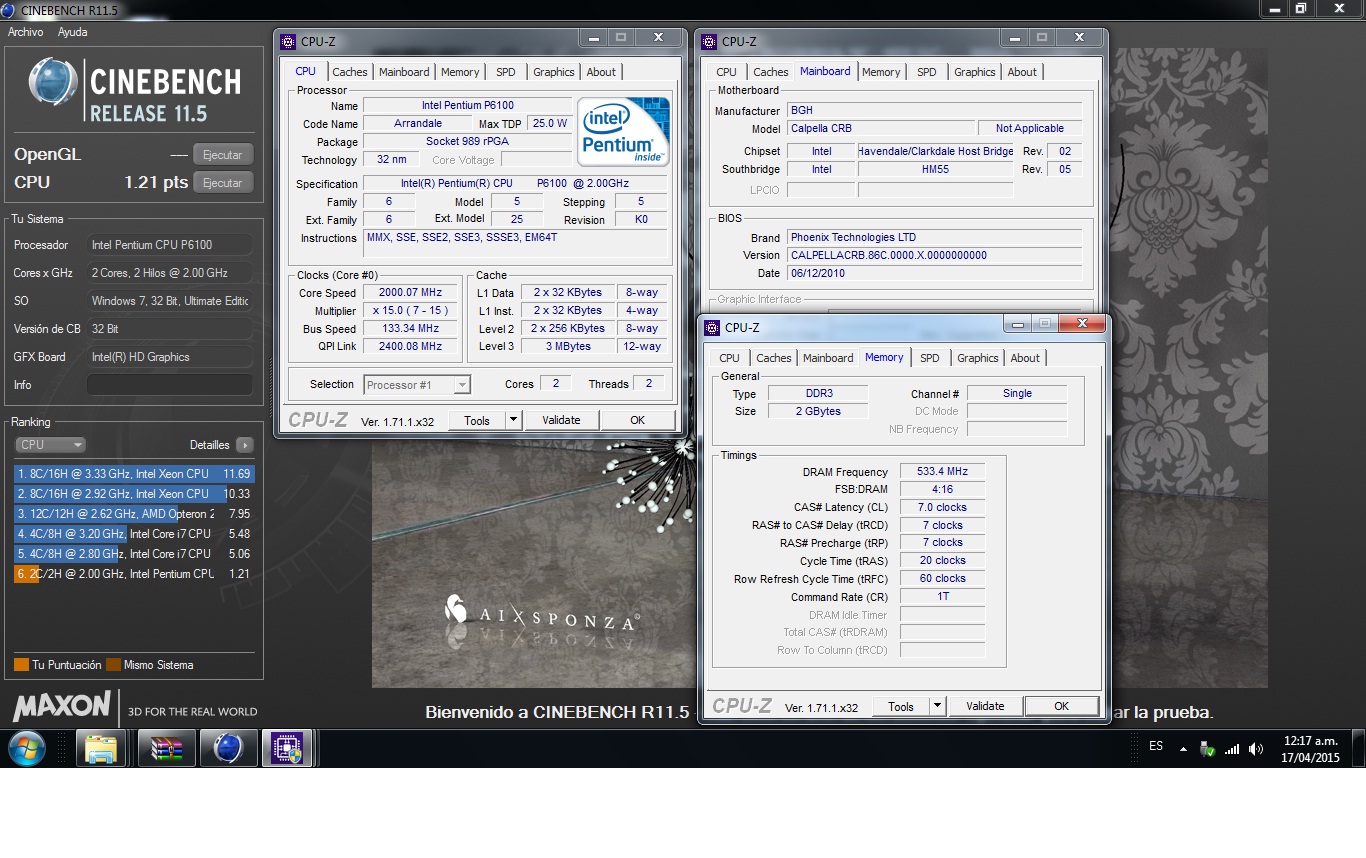Click the Calpella CRB model field

pyautogui.click(x=880, y=128)
